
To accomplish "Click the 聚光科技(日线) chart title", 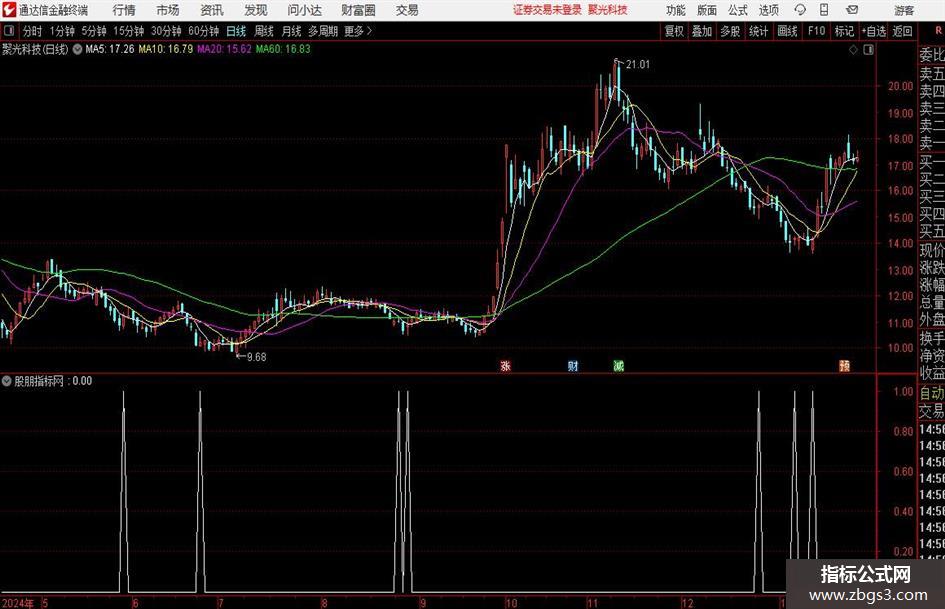I will pyautogui.click(x=35, y=49).
